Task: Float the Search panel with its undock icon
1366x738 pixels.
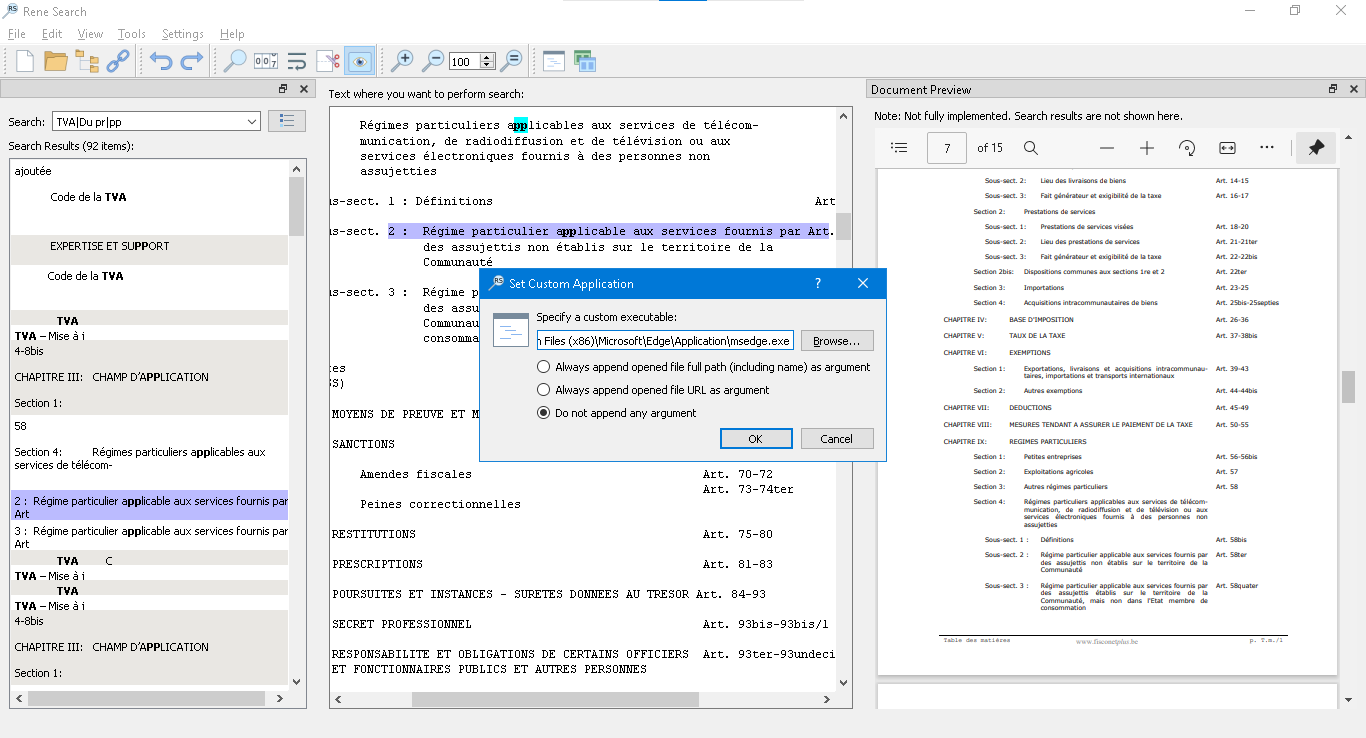Action: [x=283, y=89]
